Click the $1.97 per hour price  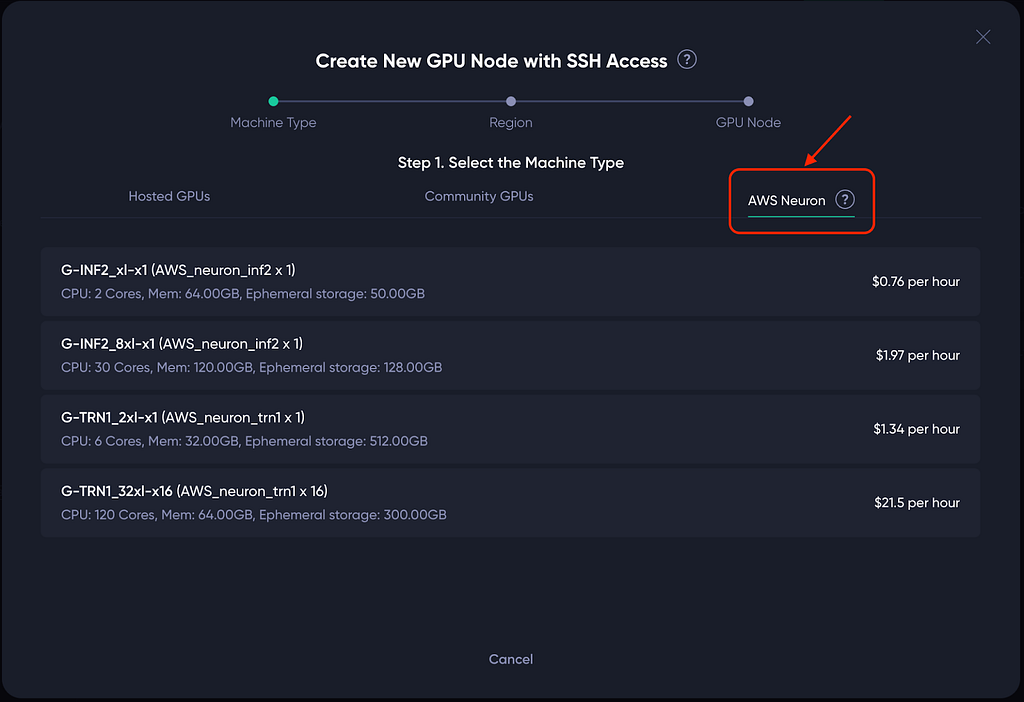(918, 355)
